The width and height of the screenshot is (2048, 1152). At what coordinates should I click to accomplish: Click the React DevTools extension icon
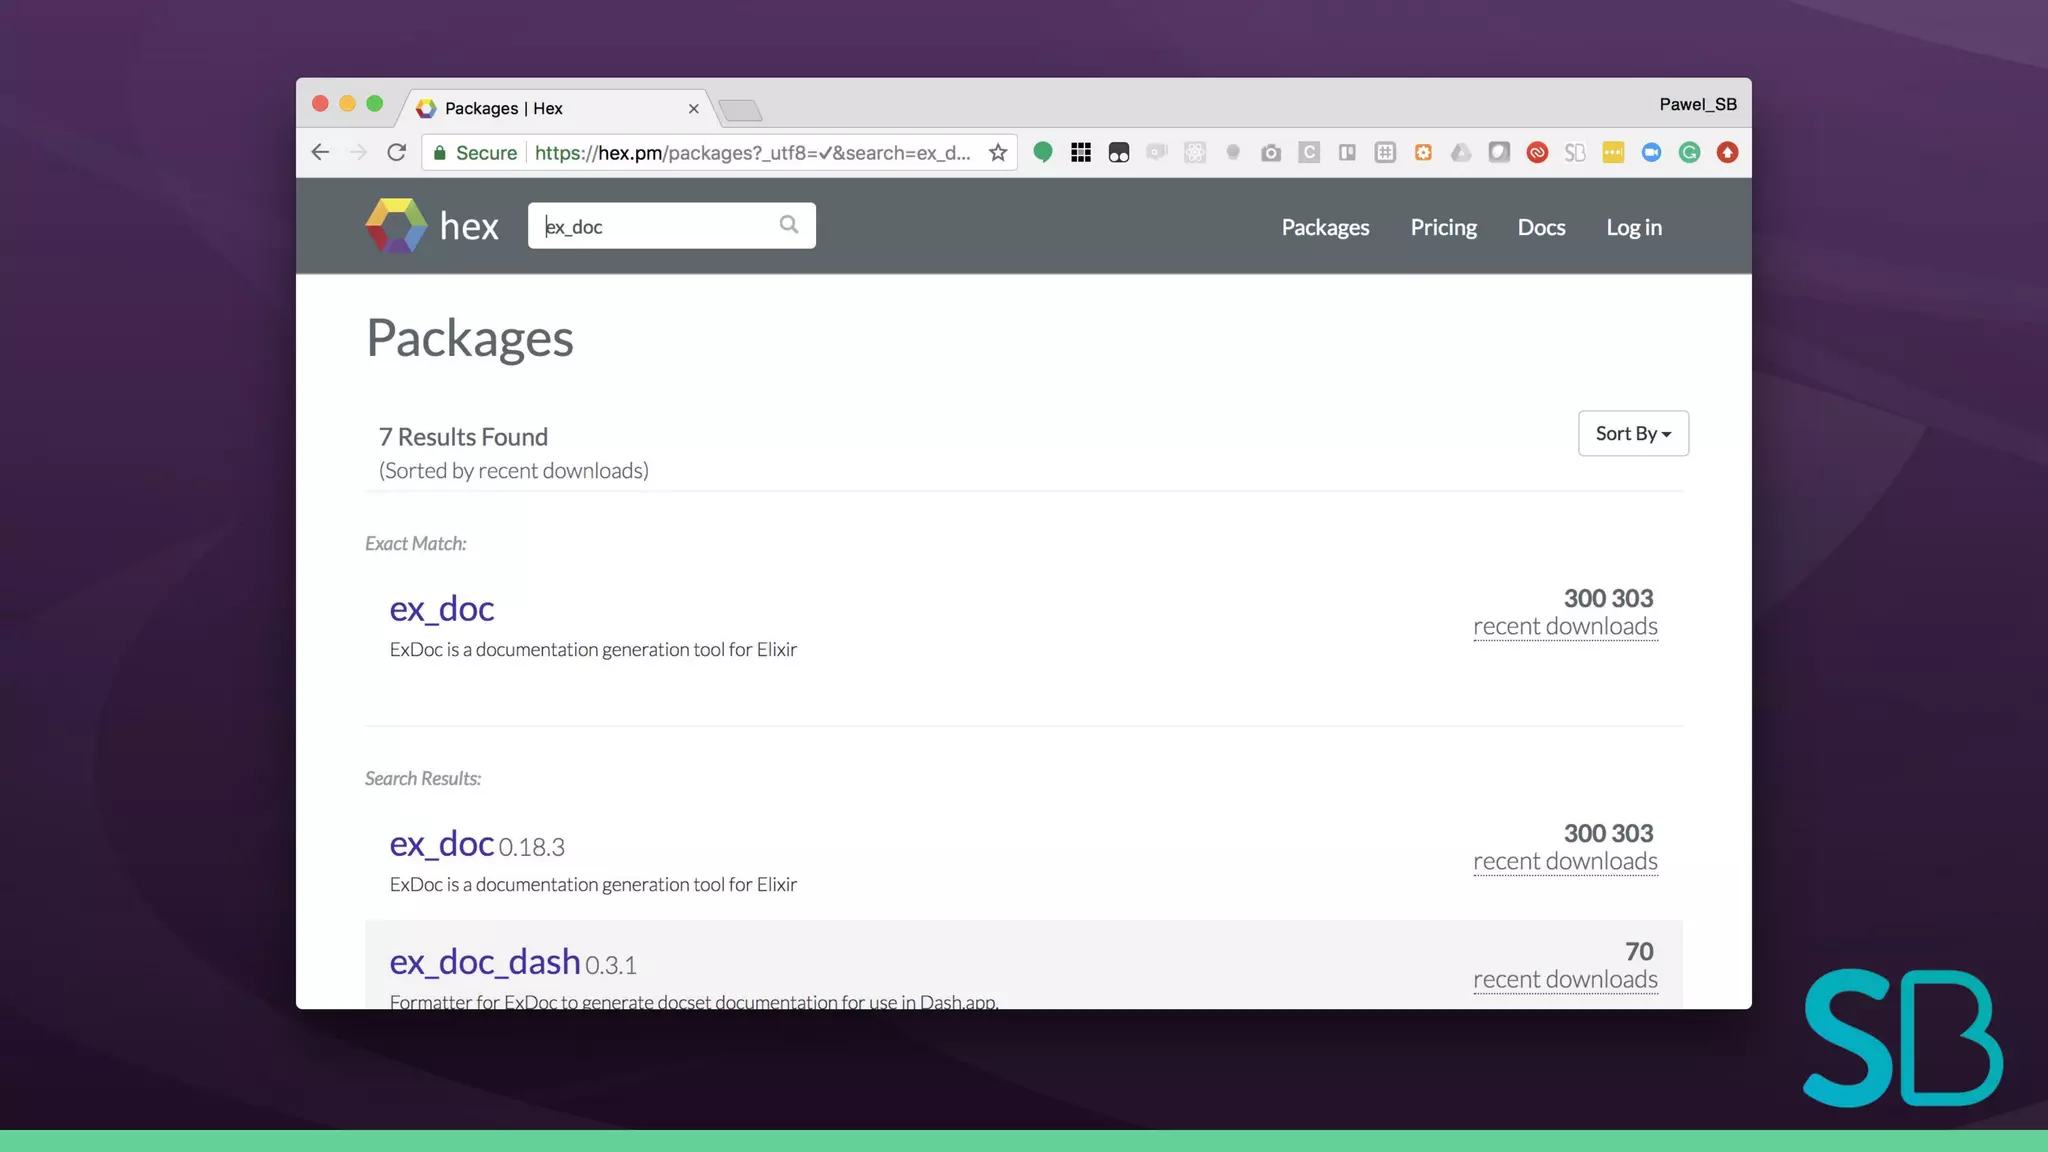tap(1194, 153)
